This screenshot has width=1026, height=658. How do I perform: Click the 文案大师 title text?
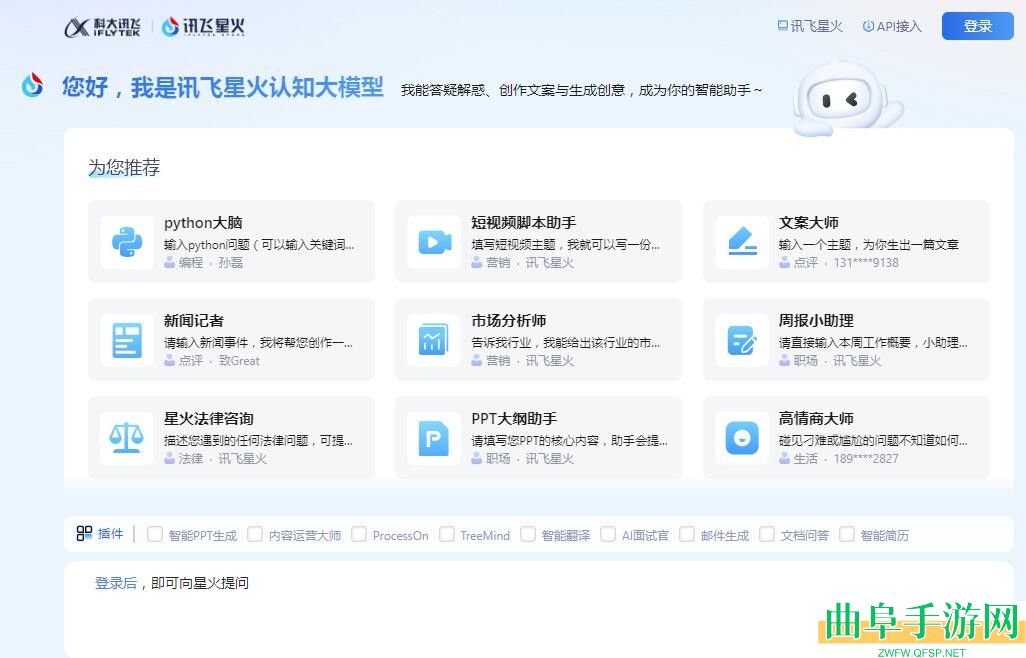[x=809, y=222]
